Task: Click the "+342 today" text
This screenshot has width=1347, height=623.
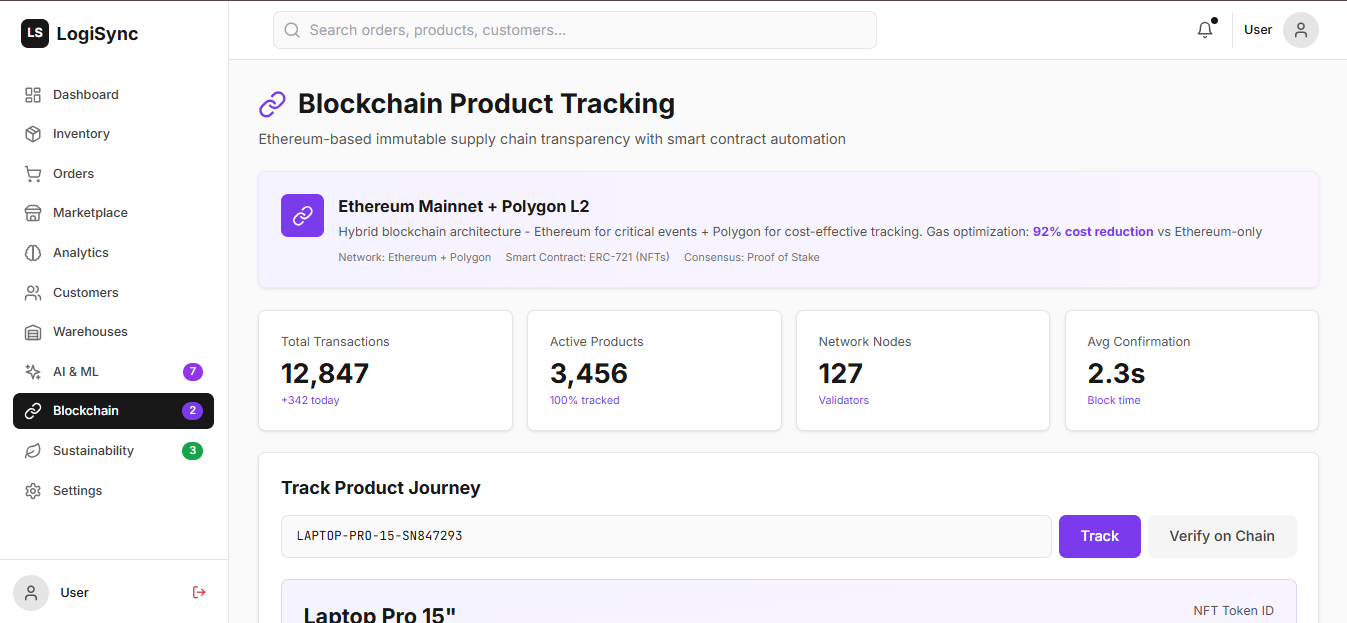Action: click(310, 400)
